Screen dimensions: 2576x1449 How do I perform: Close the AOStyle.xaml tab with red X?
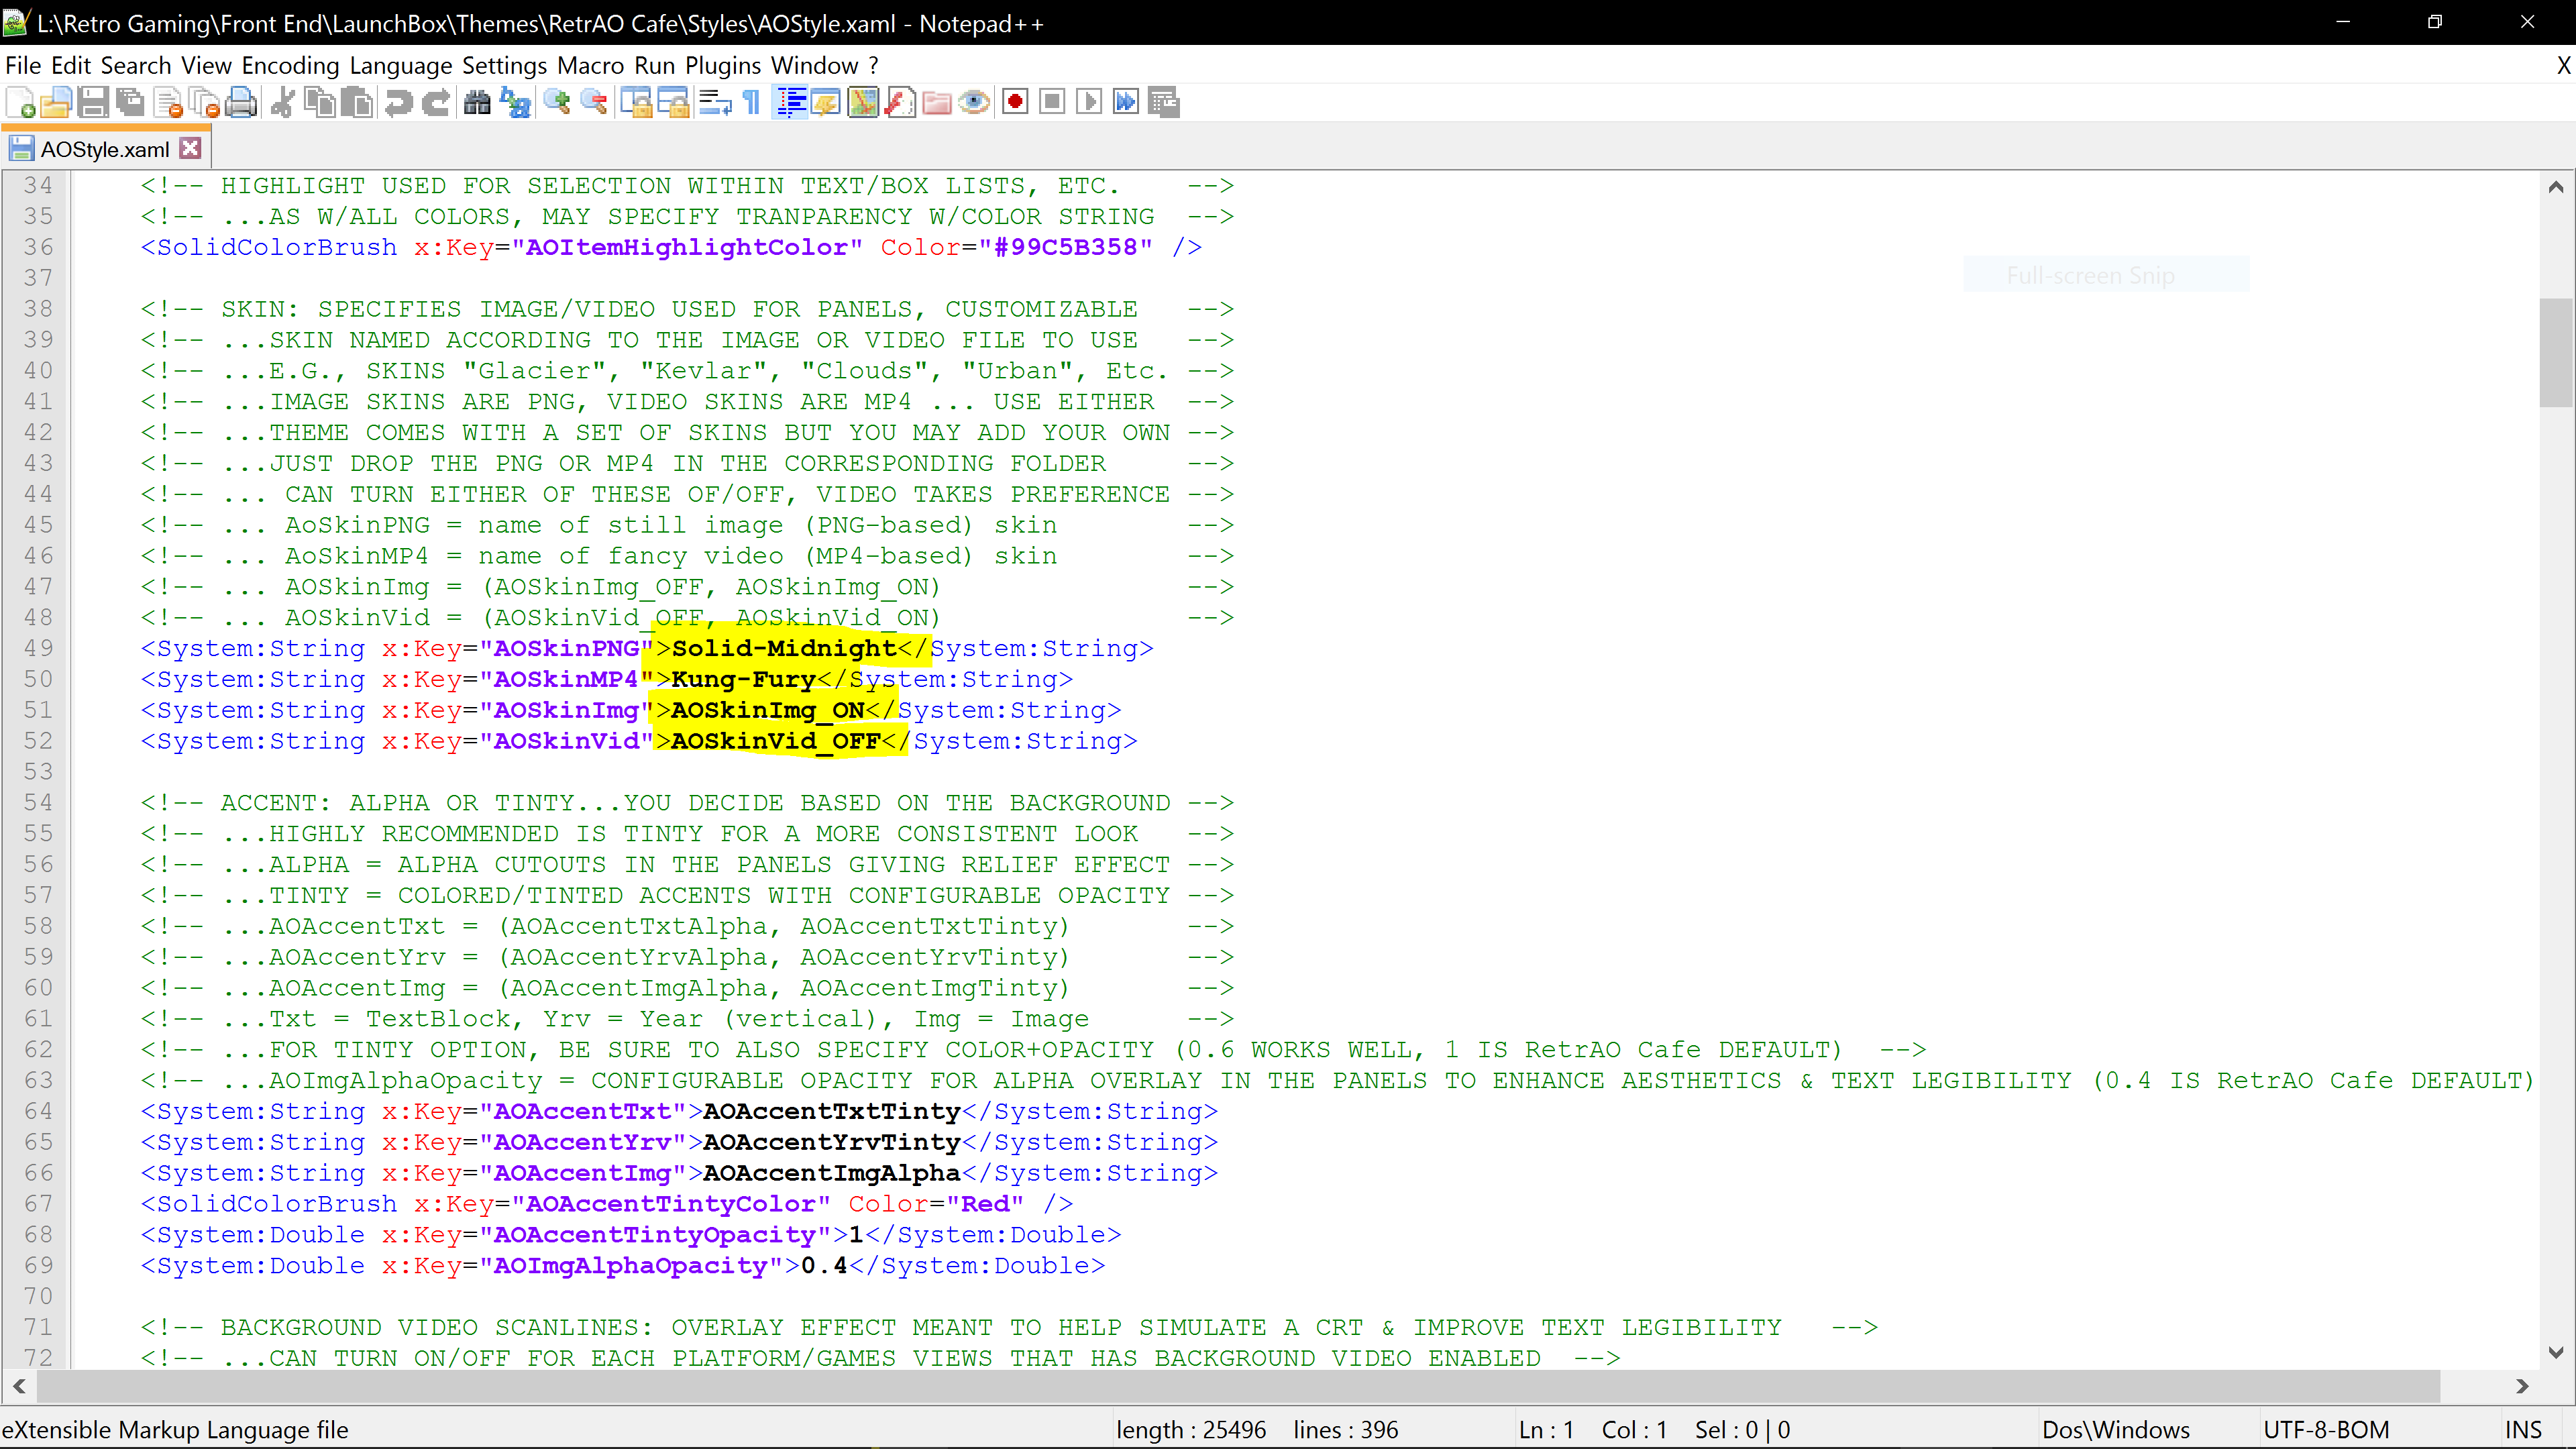point(190,149)
